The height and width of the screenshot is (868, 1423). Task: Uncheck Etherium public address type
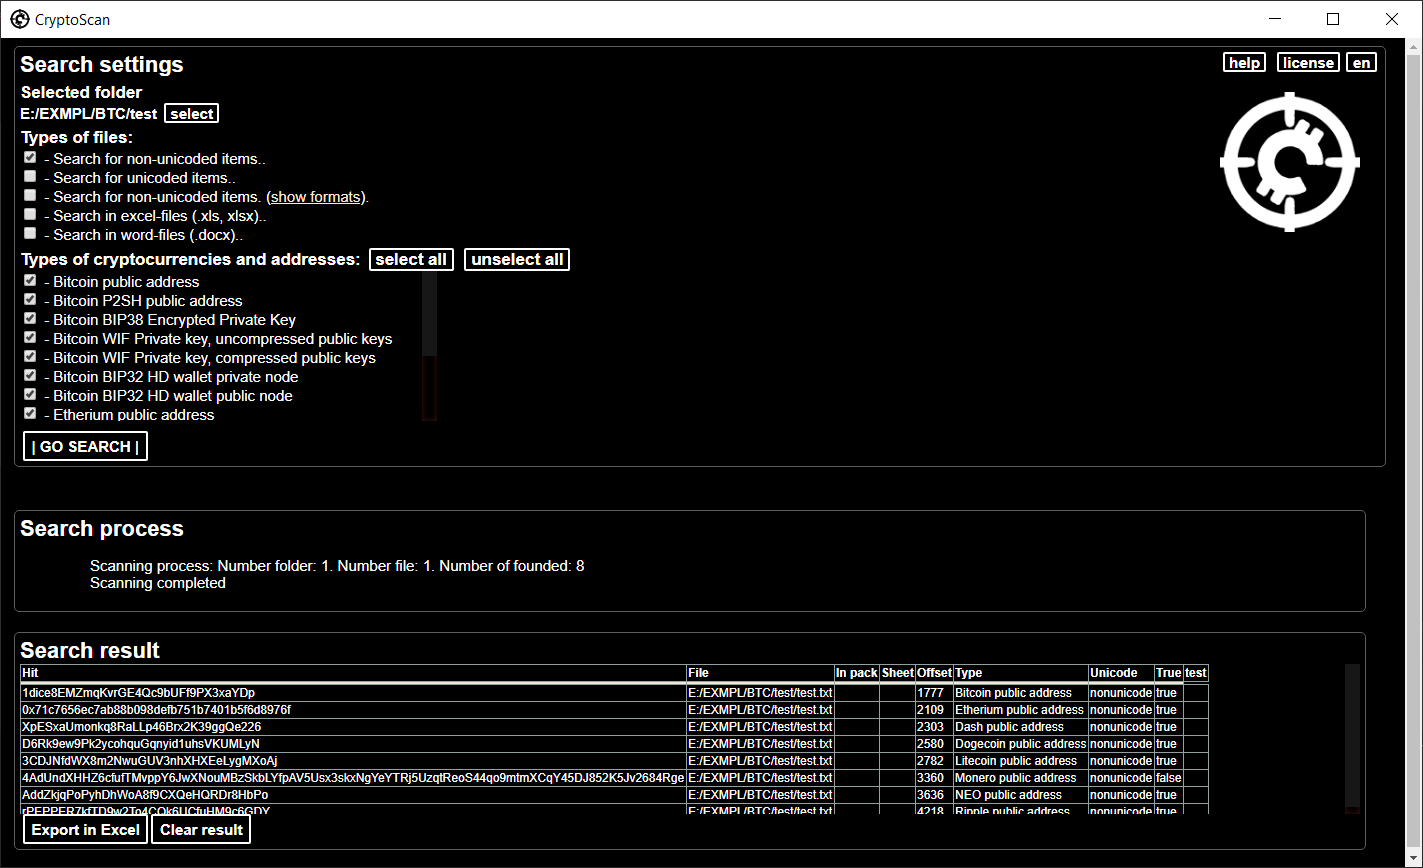click(29, 412)
